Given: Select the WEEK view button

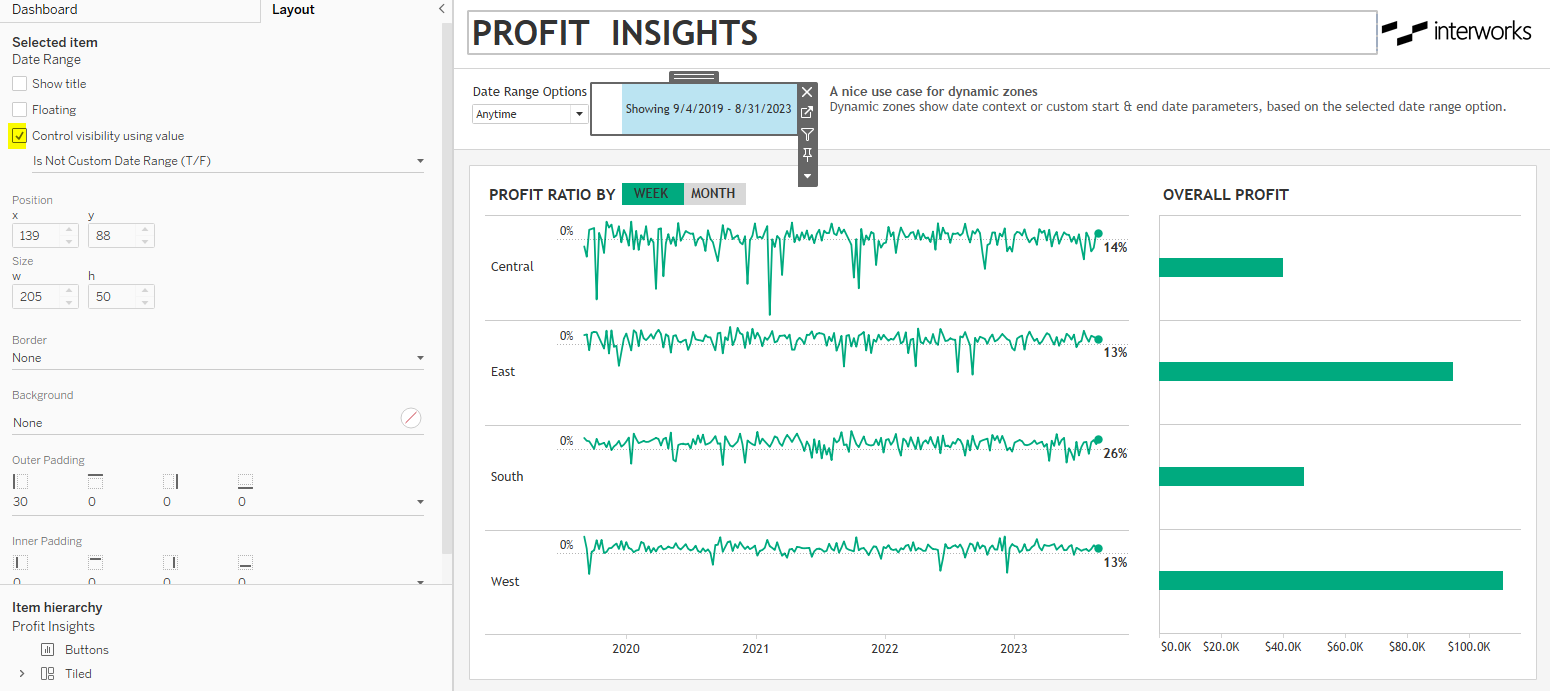Looking at the screenshot, I should [652, 194].
